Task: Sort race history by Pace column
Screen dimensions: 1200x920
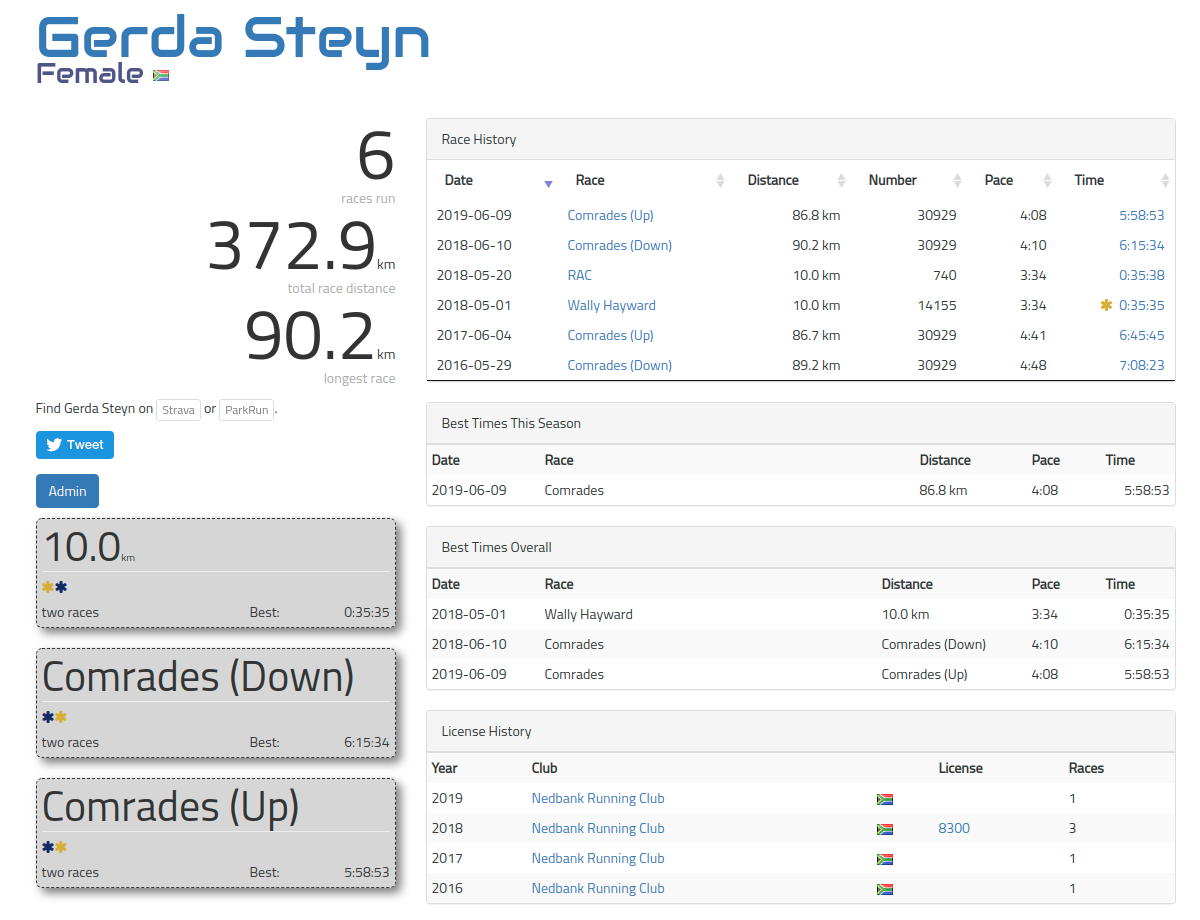Action: 998,180
